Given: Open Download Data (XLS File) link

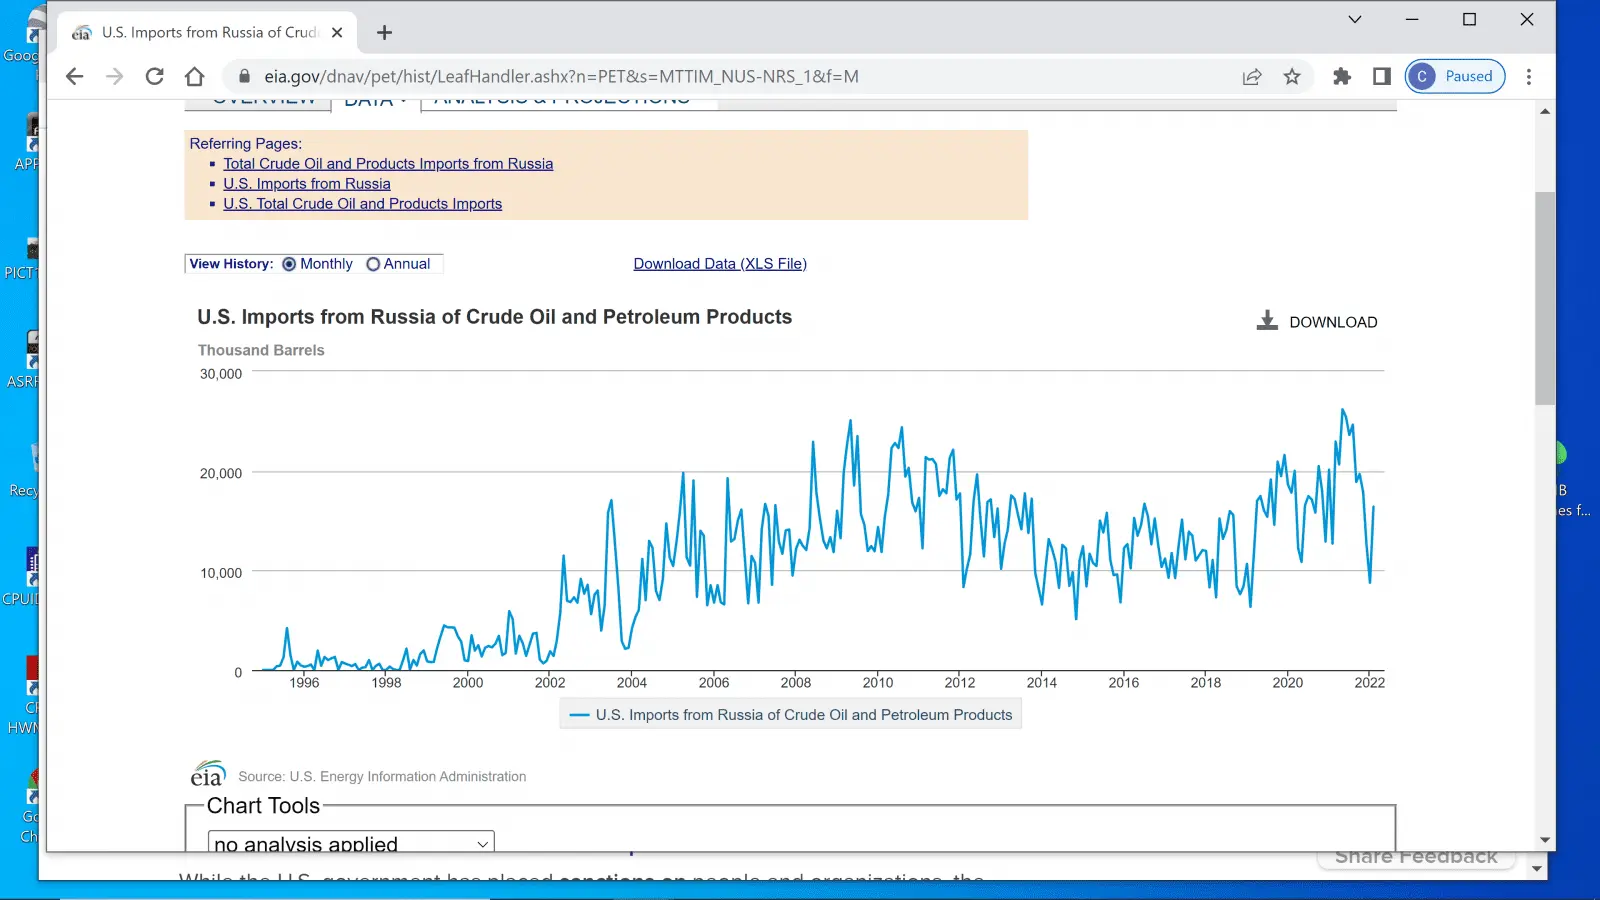Looking at the screenshot, I should [720, 264].
